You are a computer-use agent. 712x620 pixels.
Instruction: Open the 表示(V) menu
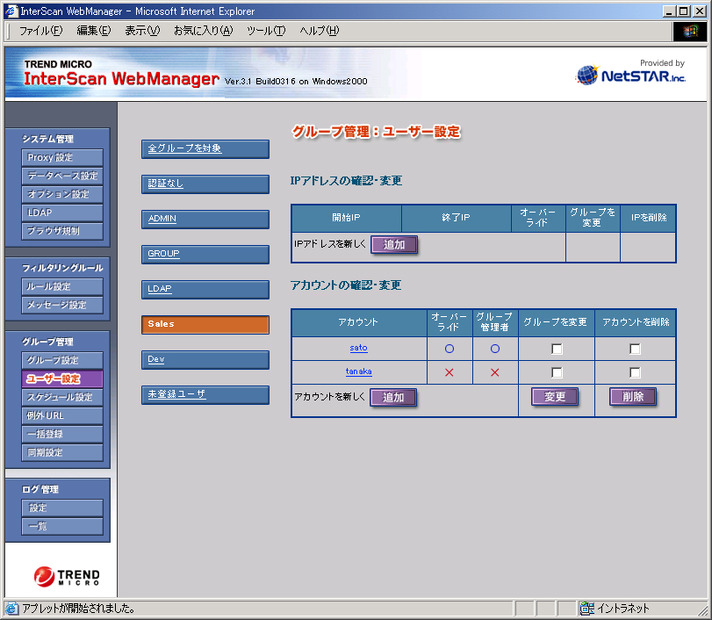[142, 30]
